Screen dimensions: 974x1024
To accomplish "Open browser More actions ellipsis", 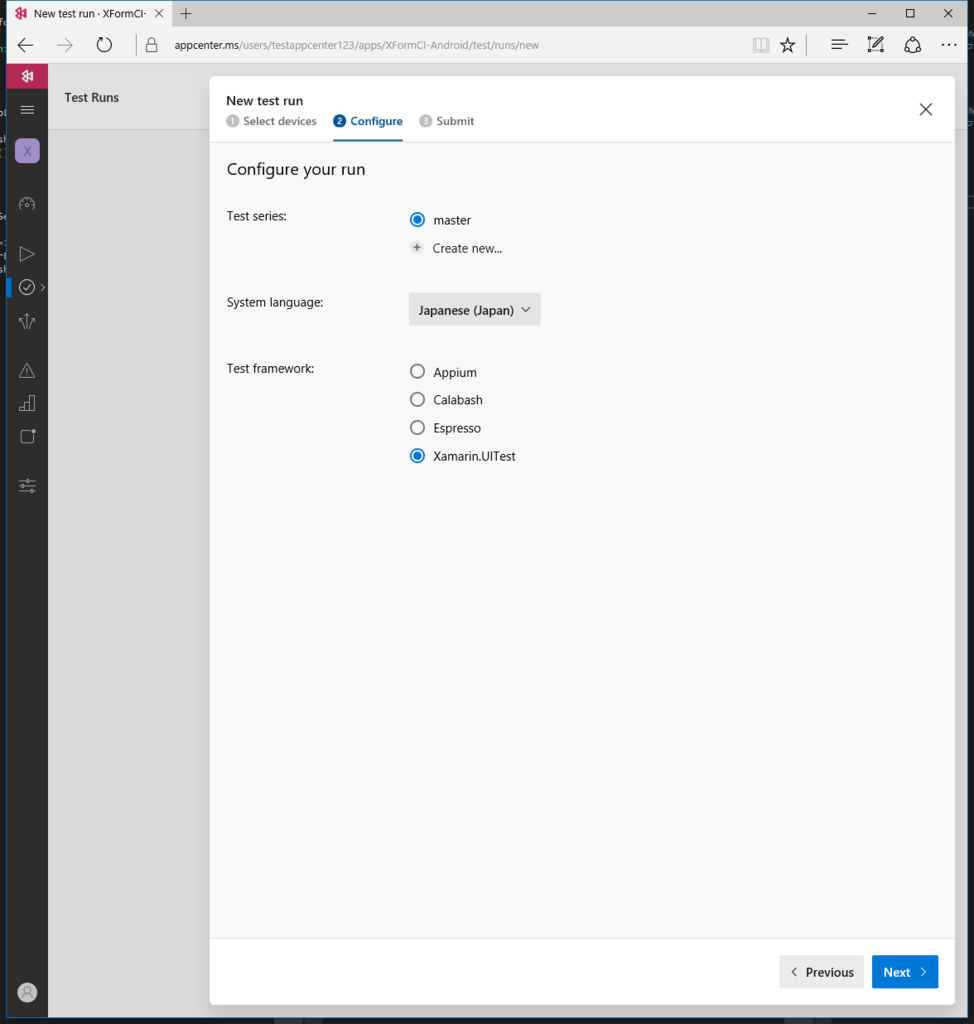I will click(x=949, y=44).
